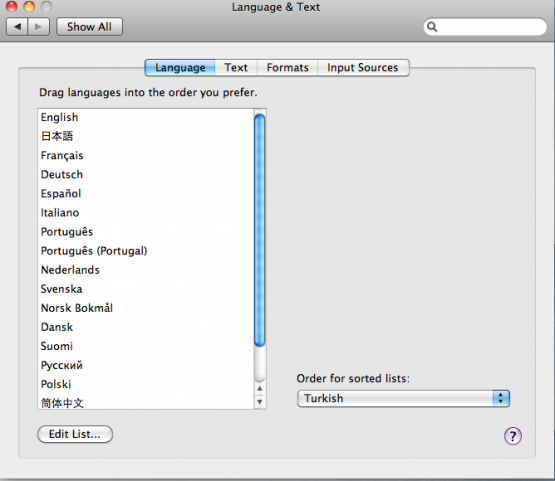
Task: Click the scroll down arrow in language list
Action: point(259,402)
